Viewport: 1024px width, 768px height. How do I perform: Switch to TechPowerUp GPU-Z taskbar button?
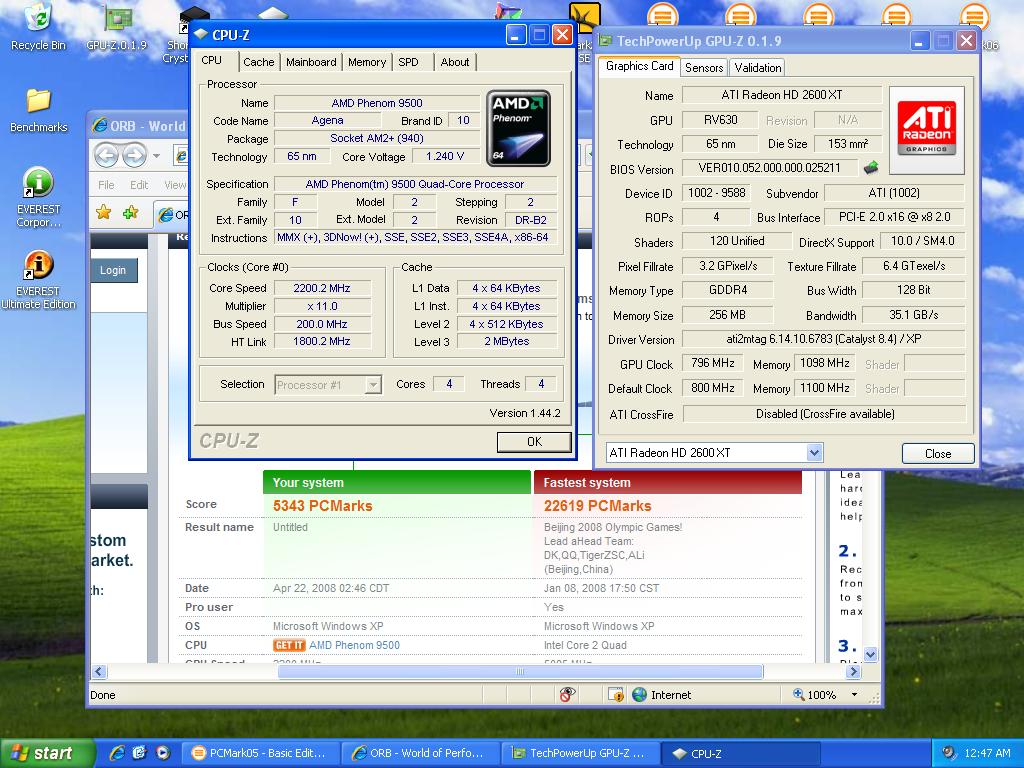pyautogui.click(x=581, y=753)
